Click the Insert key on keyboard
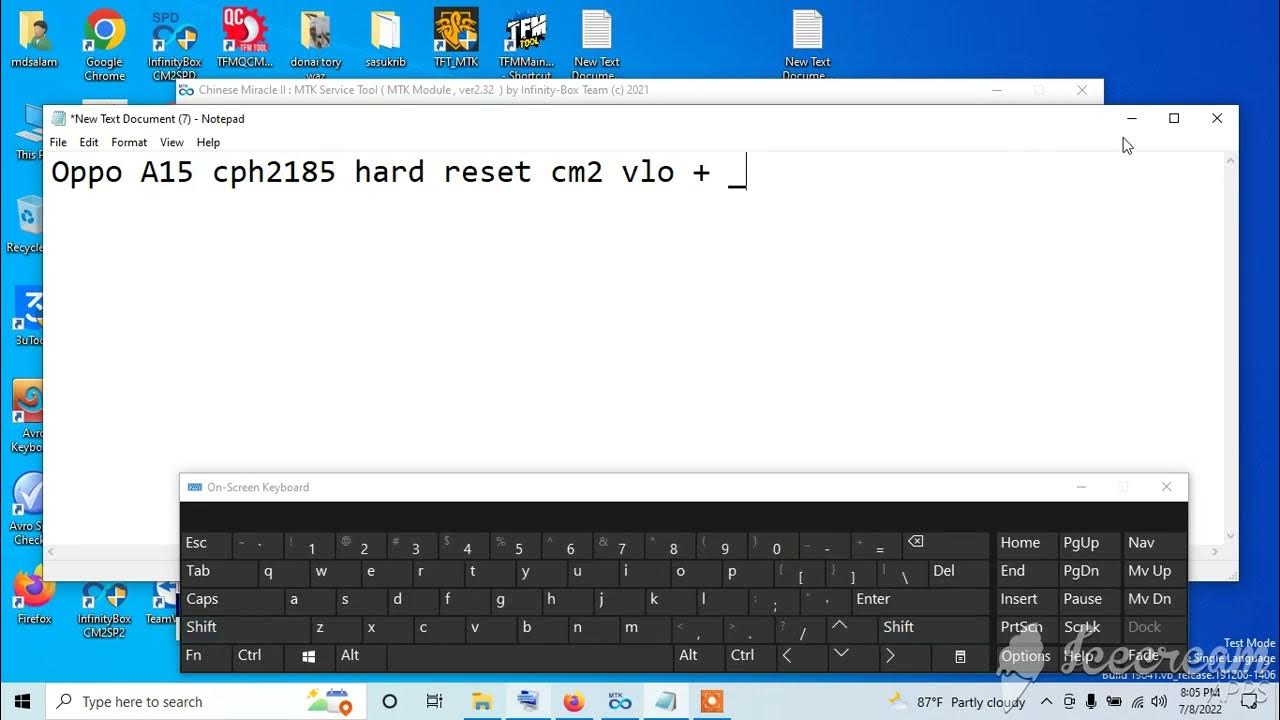1280x720 pixels. click(x=1026, y=600)
